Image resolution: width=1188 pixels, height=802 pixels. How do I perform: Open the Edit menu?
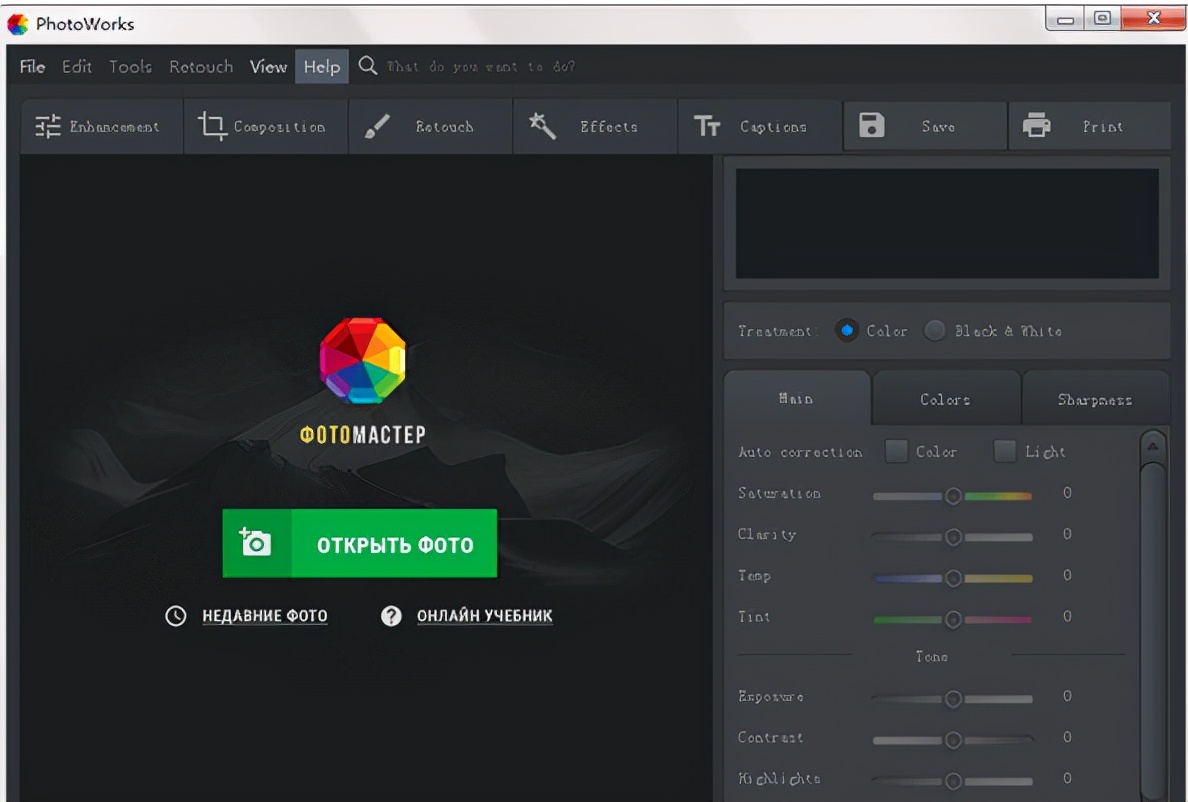point(77,67)
